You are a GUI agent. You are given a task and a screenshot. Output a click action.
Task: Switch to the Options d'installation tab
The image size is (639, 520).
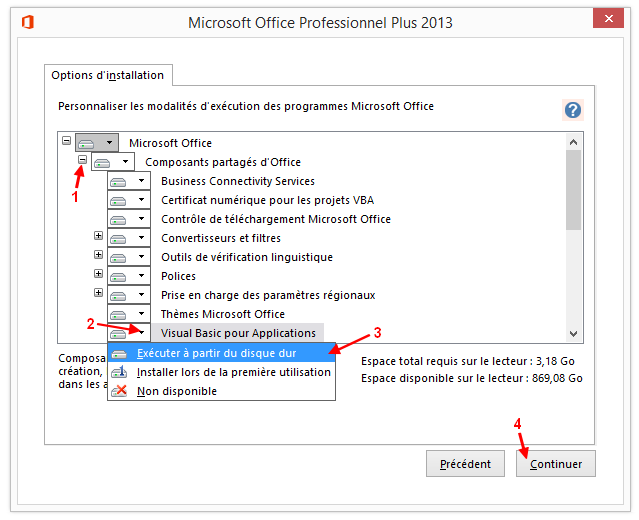coord(110,75)
